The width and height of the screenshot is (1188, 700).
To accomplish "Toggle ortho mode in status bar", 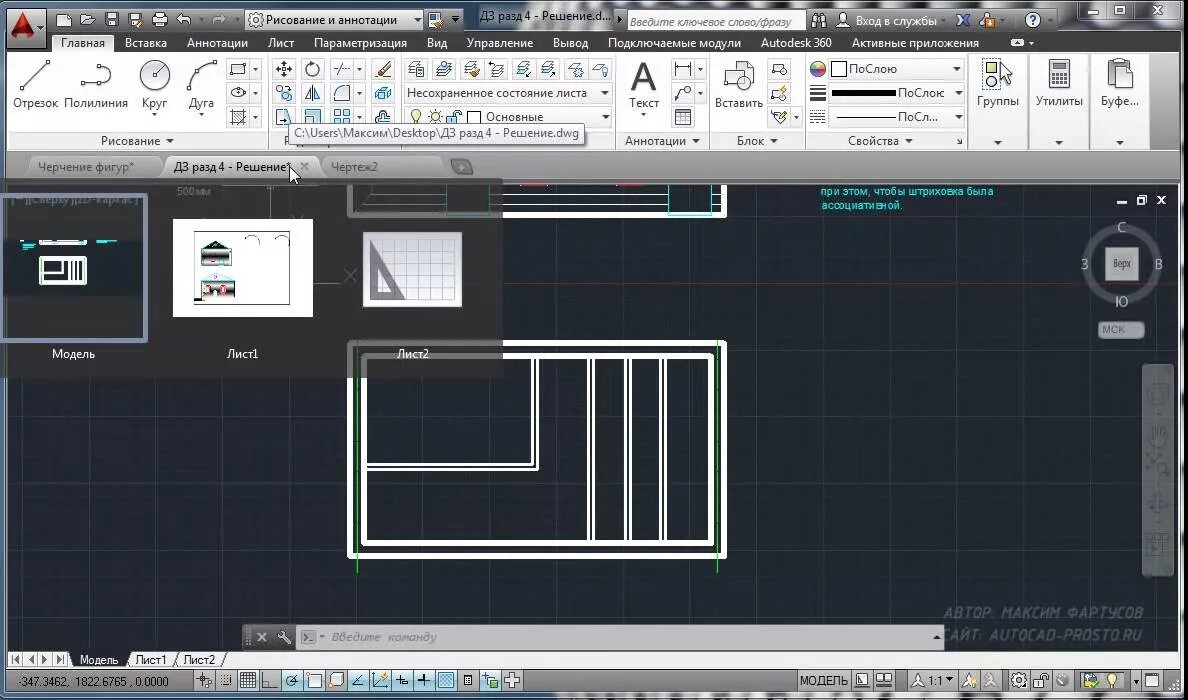I will coord(270,680).
